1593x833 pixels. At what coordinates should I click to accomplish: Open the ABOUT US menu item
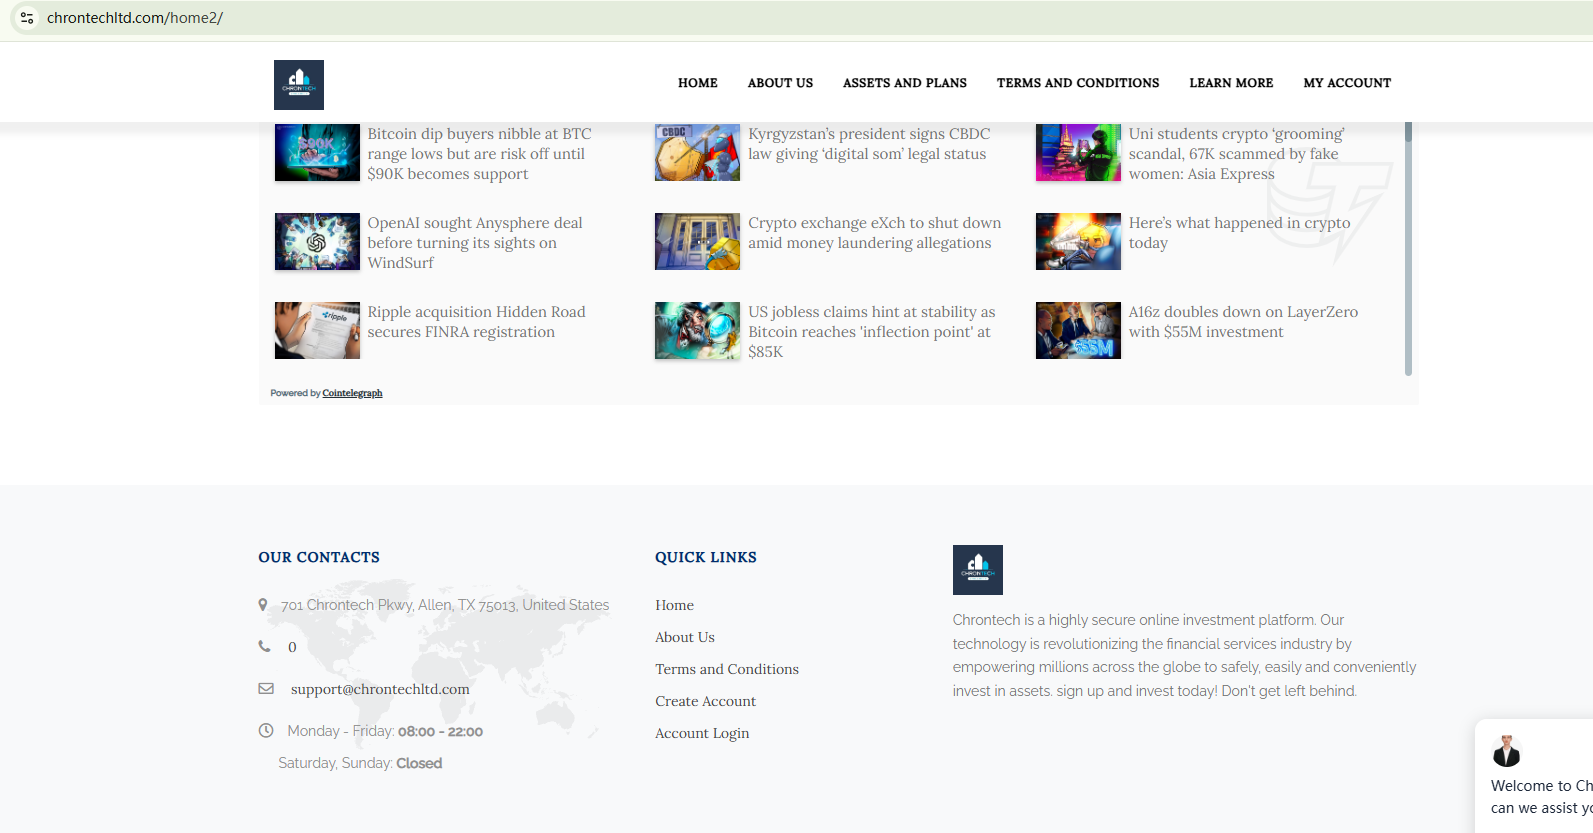(x=780, y=83)
